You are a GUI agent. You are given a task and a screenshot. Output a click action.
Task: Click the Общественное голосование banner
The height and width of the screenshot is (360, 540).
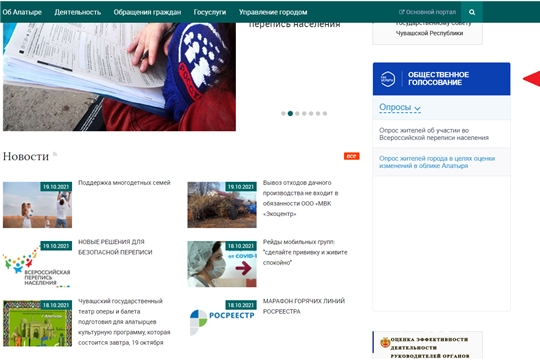(441, 79)
